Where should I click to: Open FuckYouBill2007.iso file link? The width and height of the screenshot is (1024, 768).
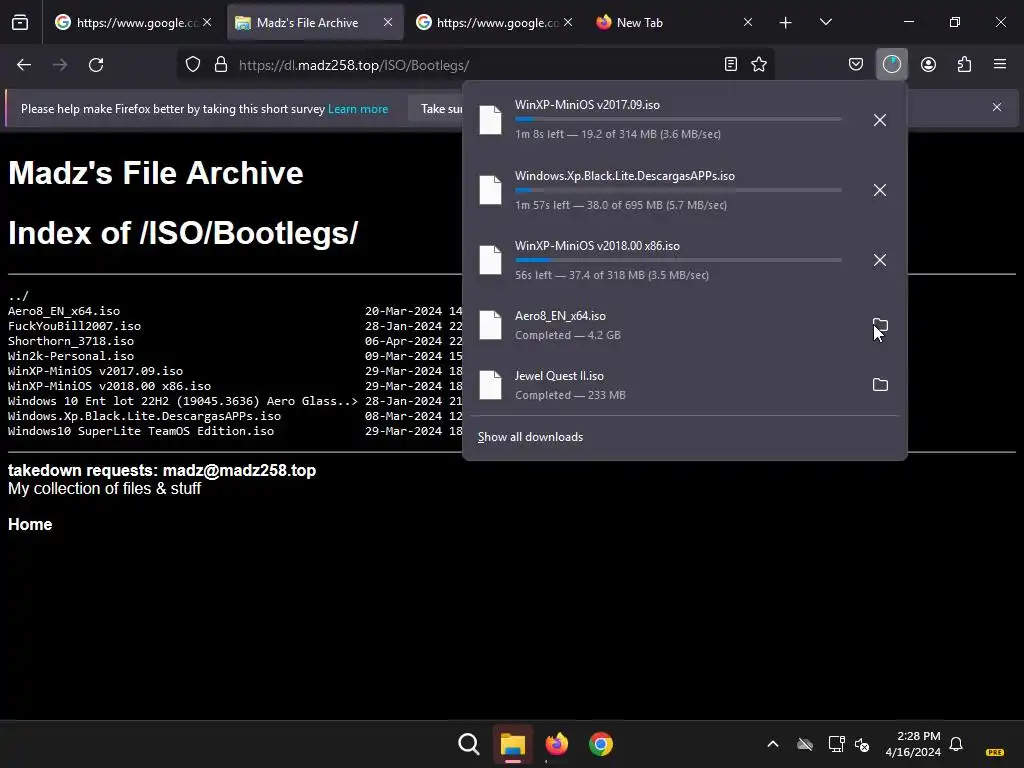click(74, 326)
